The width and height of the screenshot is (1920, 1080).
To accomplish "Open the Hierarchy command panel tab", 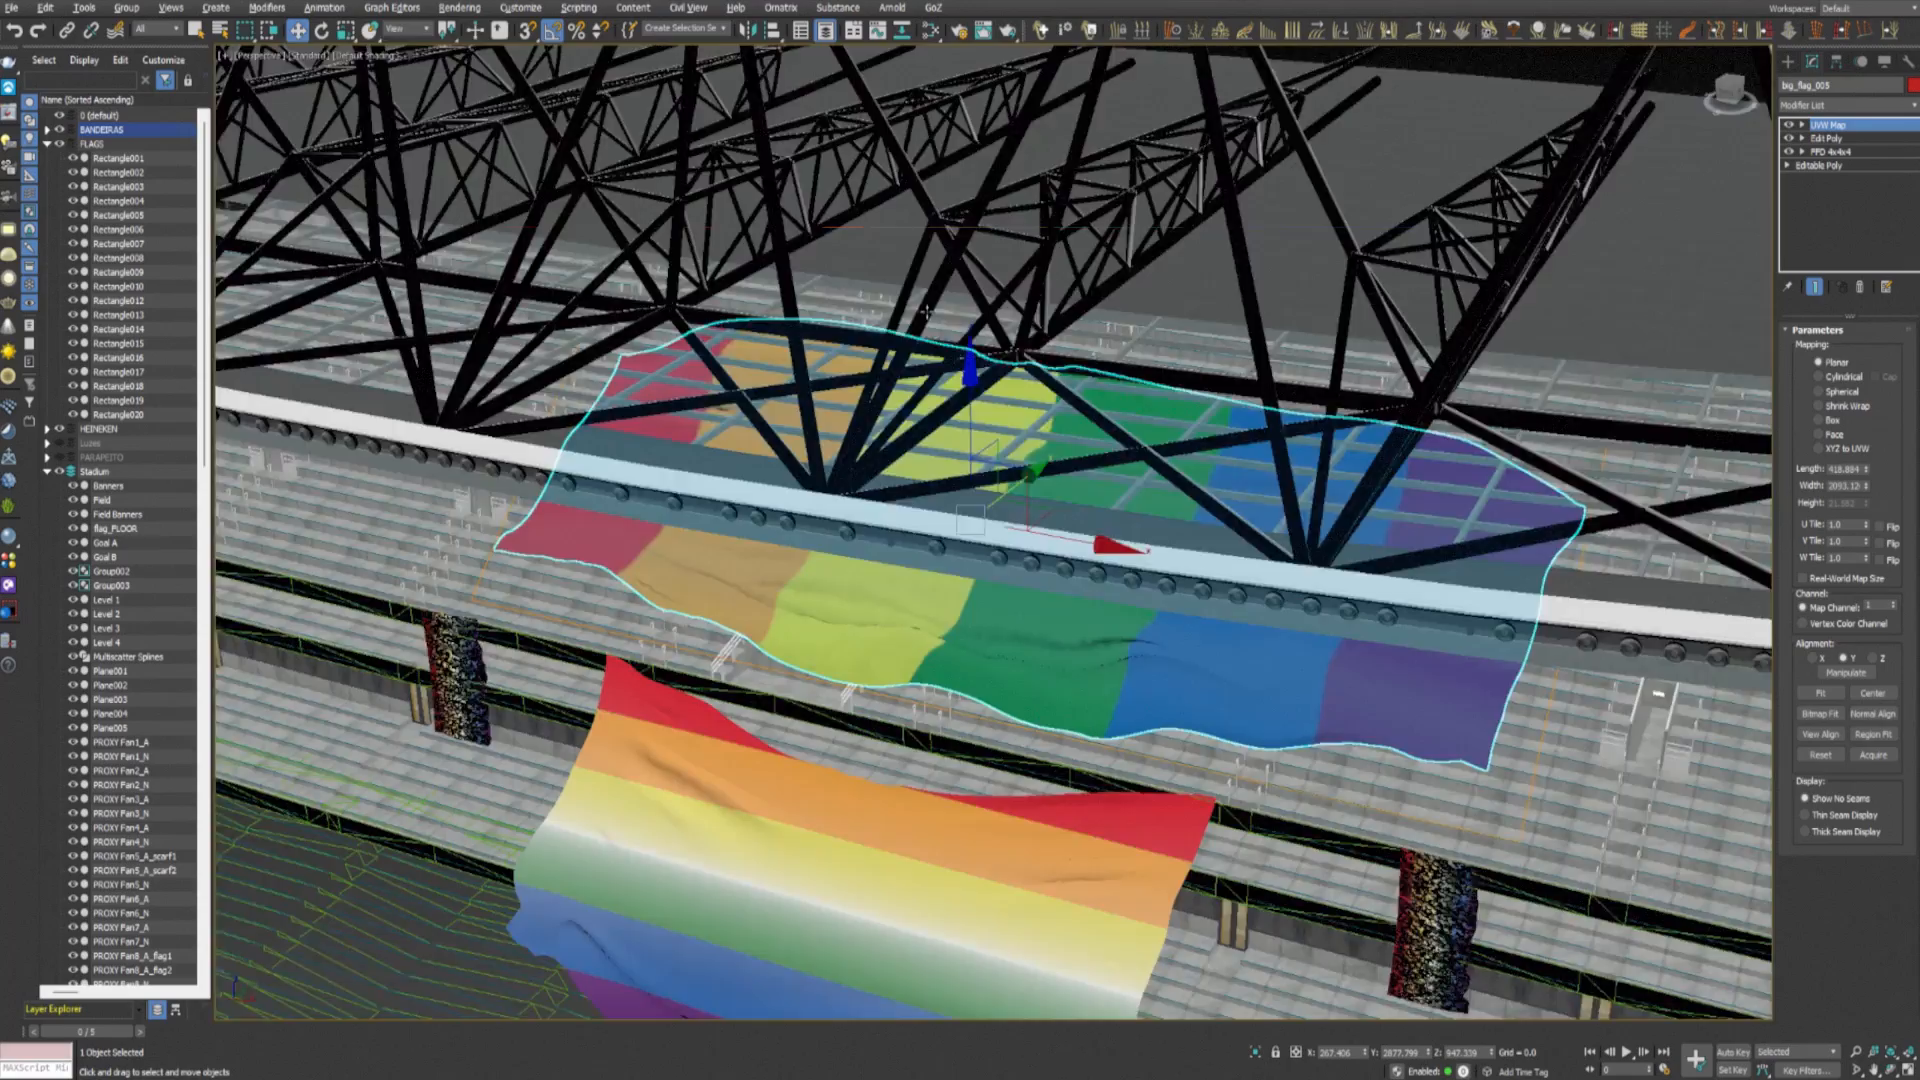I will click(1837, 62).
